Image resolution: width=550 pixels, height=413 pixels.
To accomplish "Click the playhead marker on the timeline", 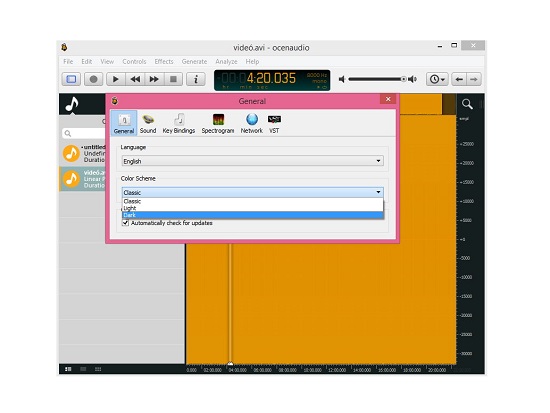I will click(x=230, y=364).
